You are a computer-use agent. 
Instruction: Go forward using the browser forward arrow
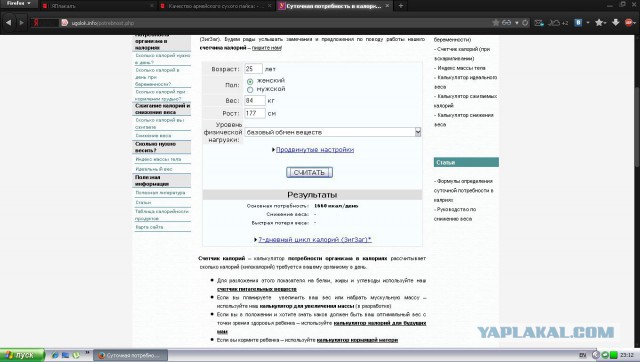[x=21, y=23]
